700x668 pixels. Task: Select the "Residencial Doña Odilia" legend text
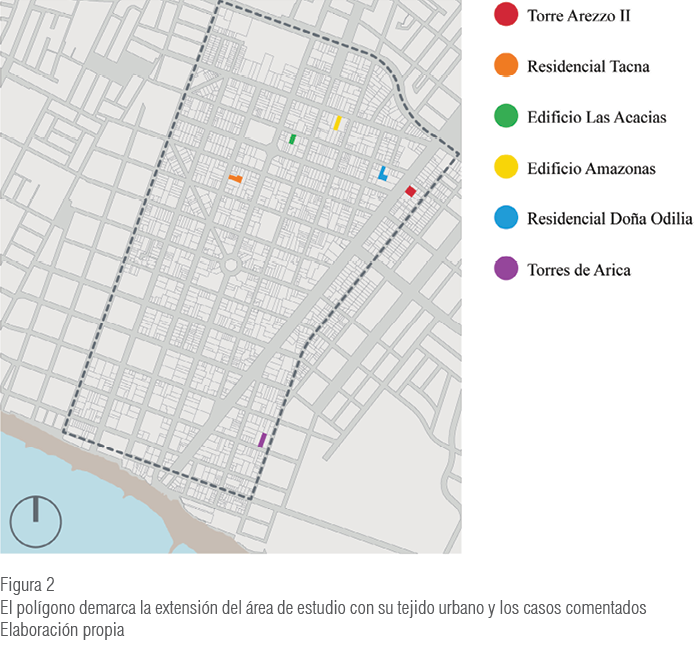(x=609, y=218)
